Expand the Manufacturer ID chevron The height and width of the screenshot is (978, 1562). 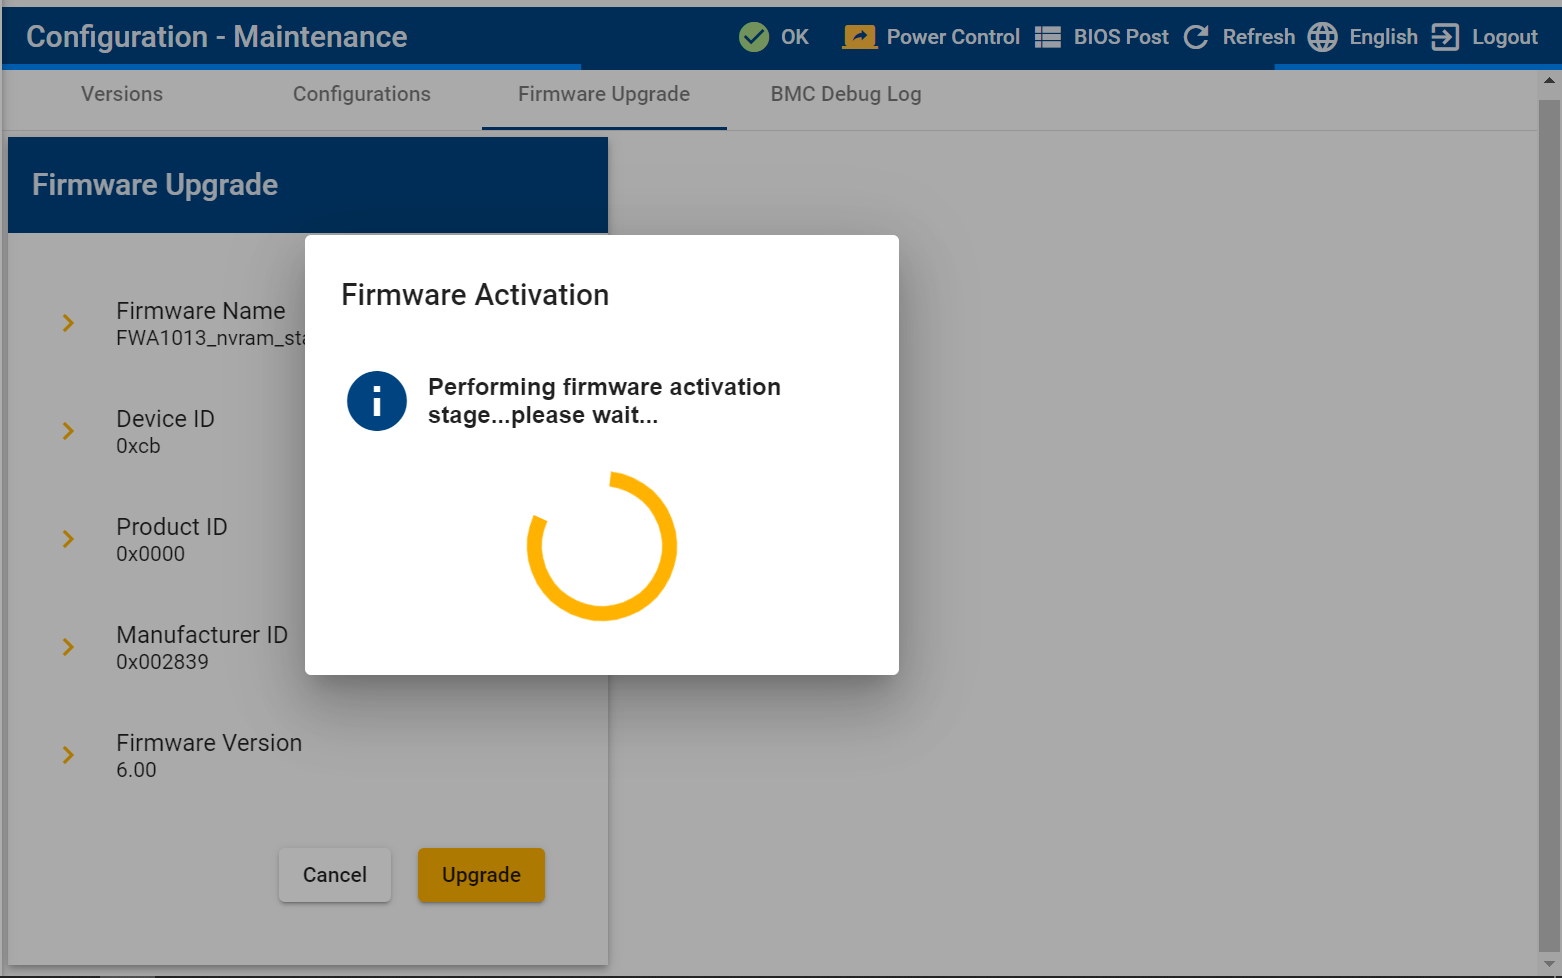coord(68,647)
